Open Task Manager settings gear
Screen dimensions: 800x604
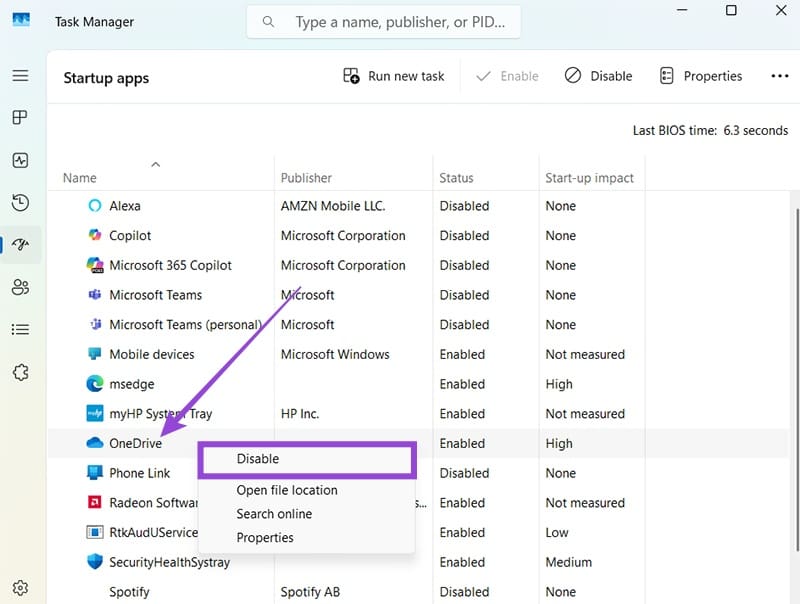tap(20, 587)
